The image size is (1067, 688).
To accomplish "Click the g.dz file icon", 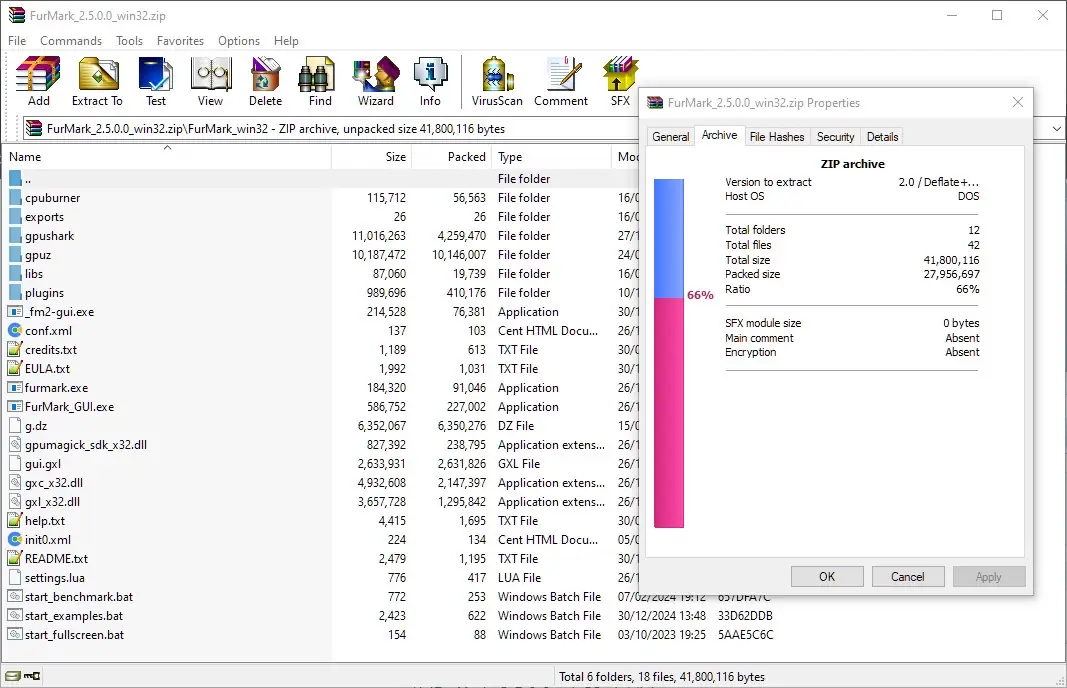I will [15, 426].
